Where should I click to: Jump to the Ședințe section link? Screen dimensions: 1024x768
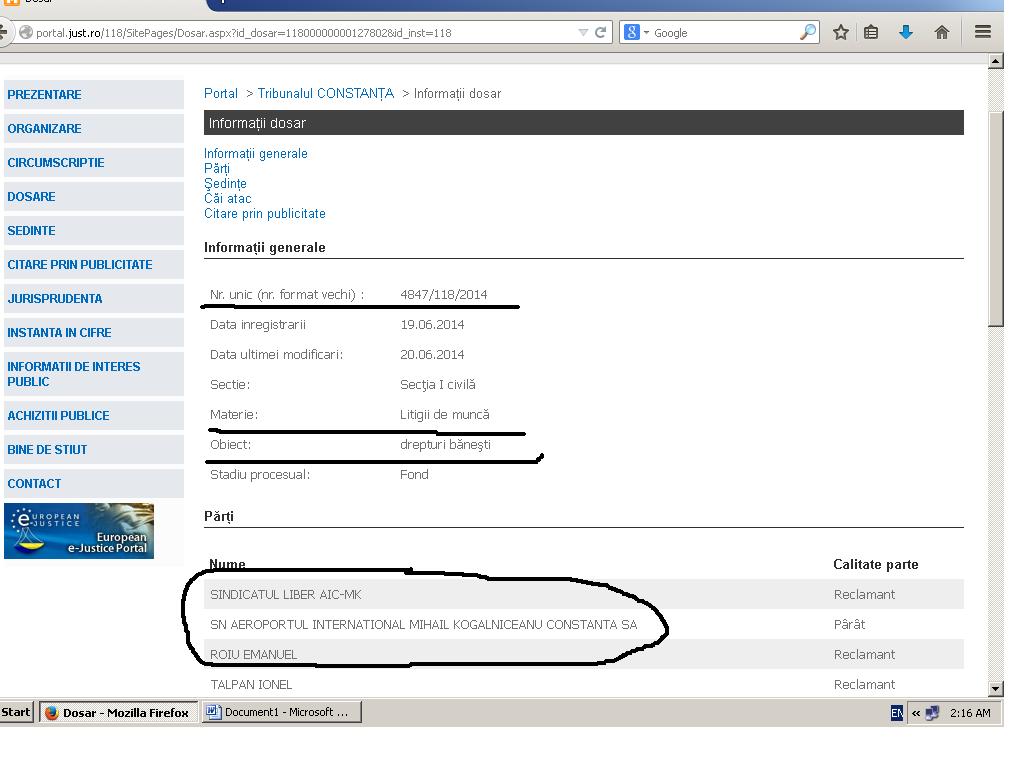[225, 184]
